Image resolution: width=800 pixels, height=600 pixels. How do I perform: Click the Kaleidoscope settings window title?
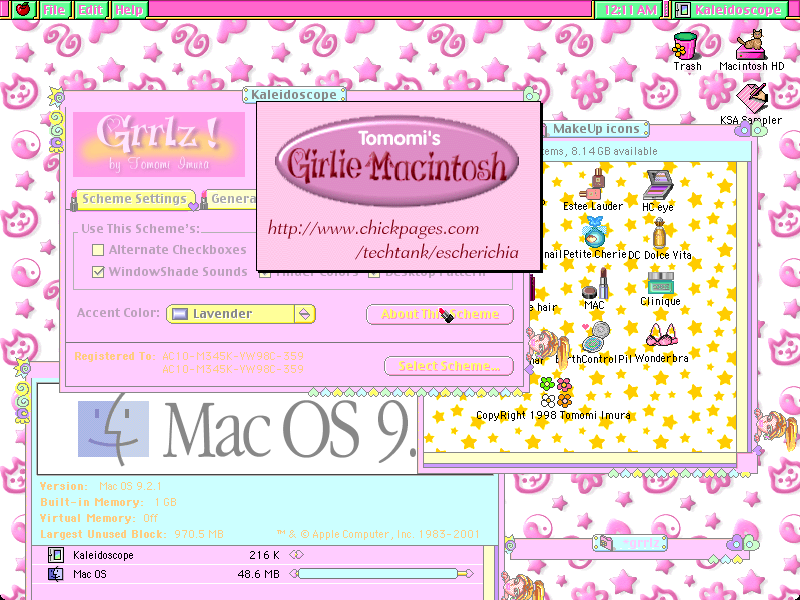click(294, 95)
